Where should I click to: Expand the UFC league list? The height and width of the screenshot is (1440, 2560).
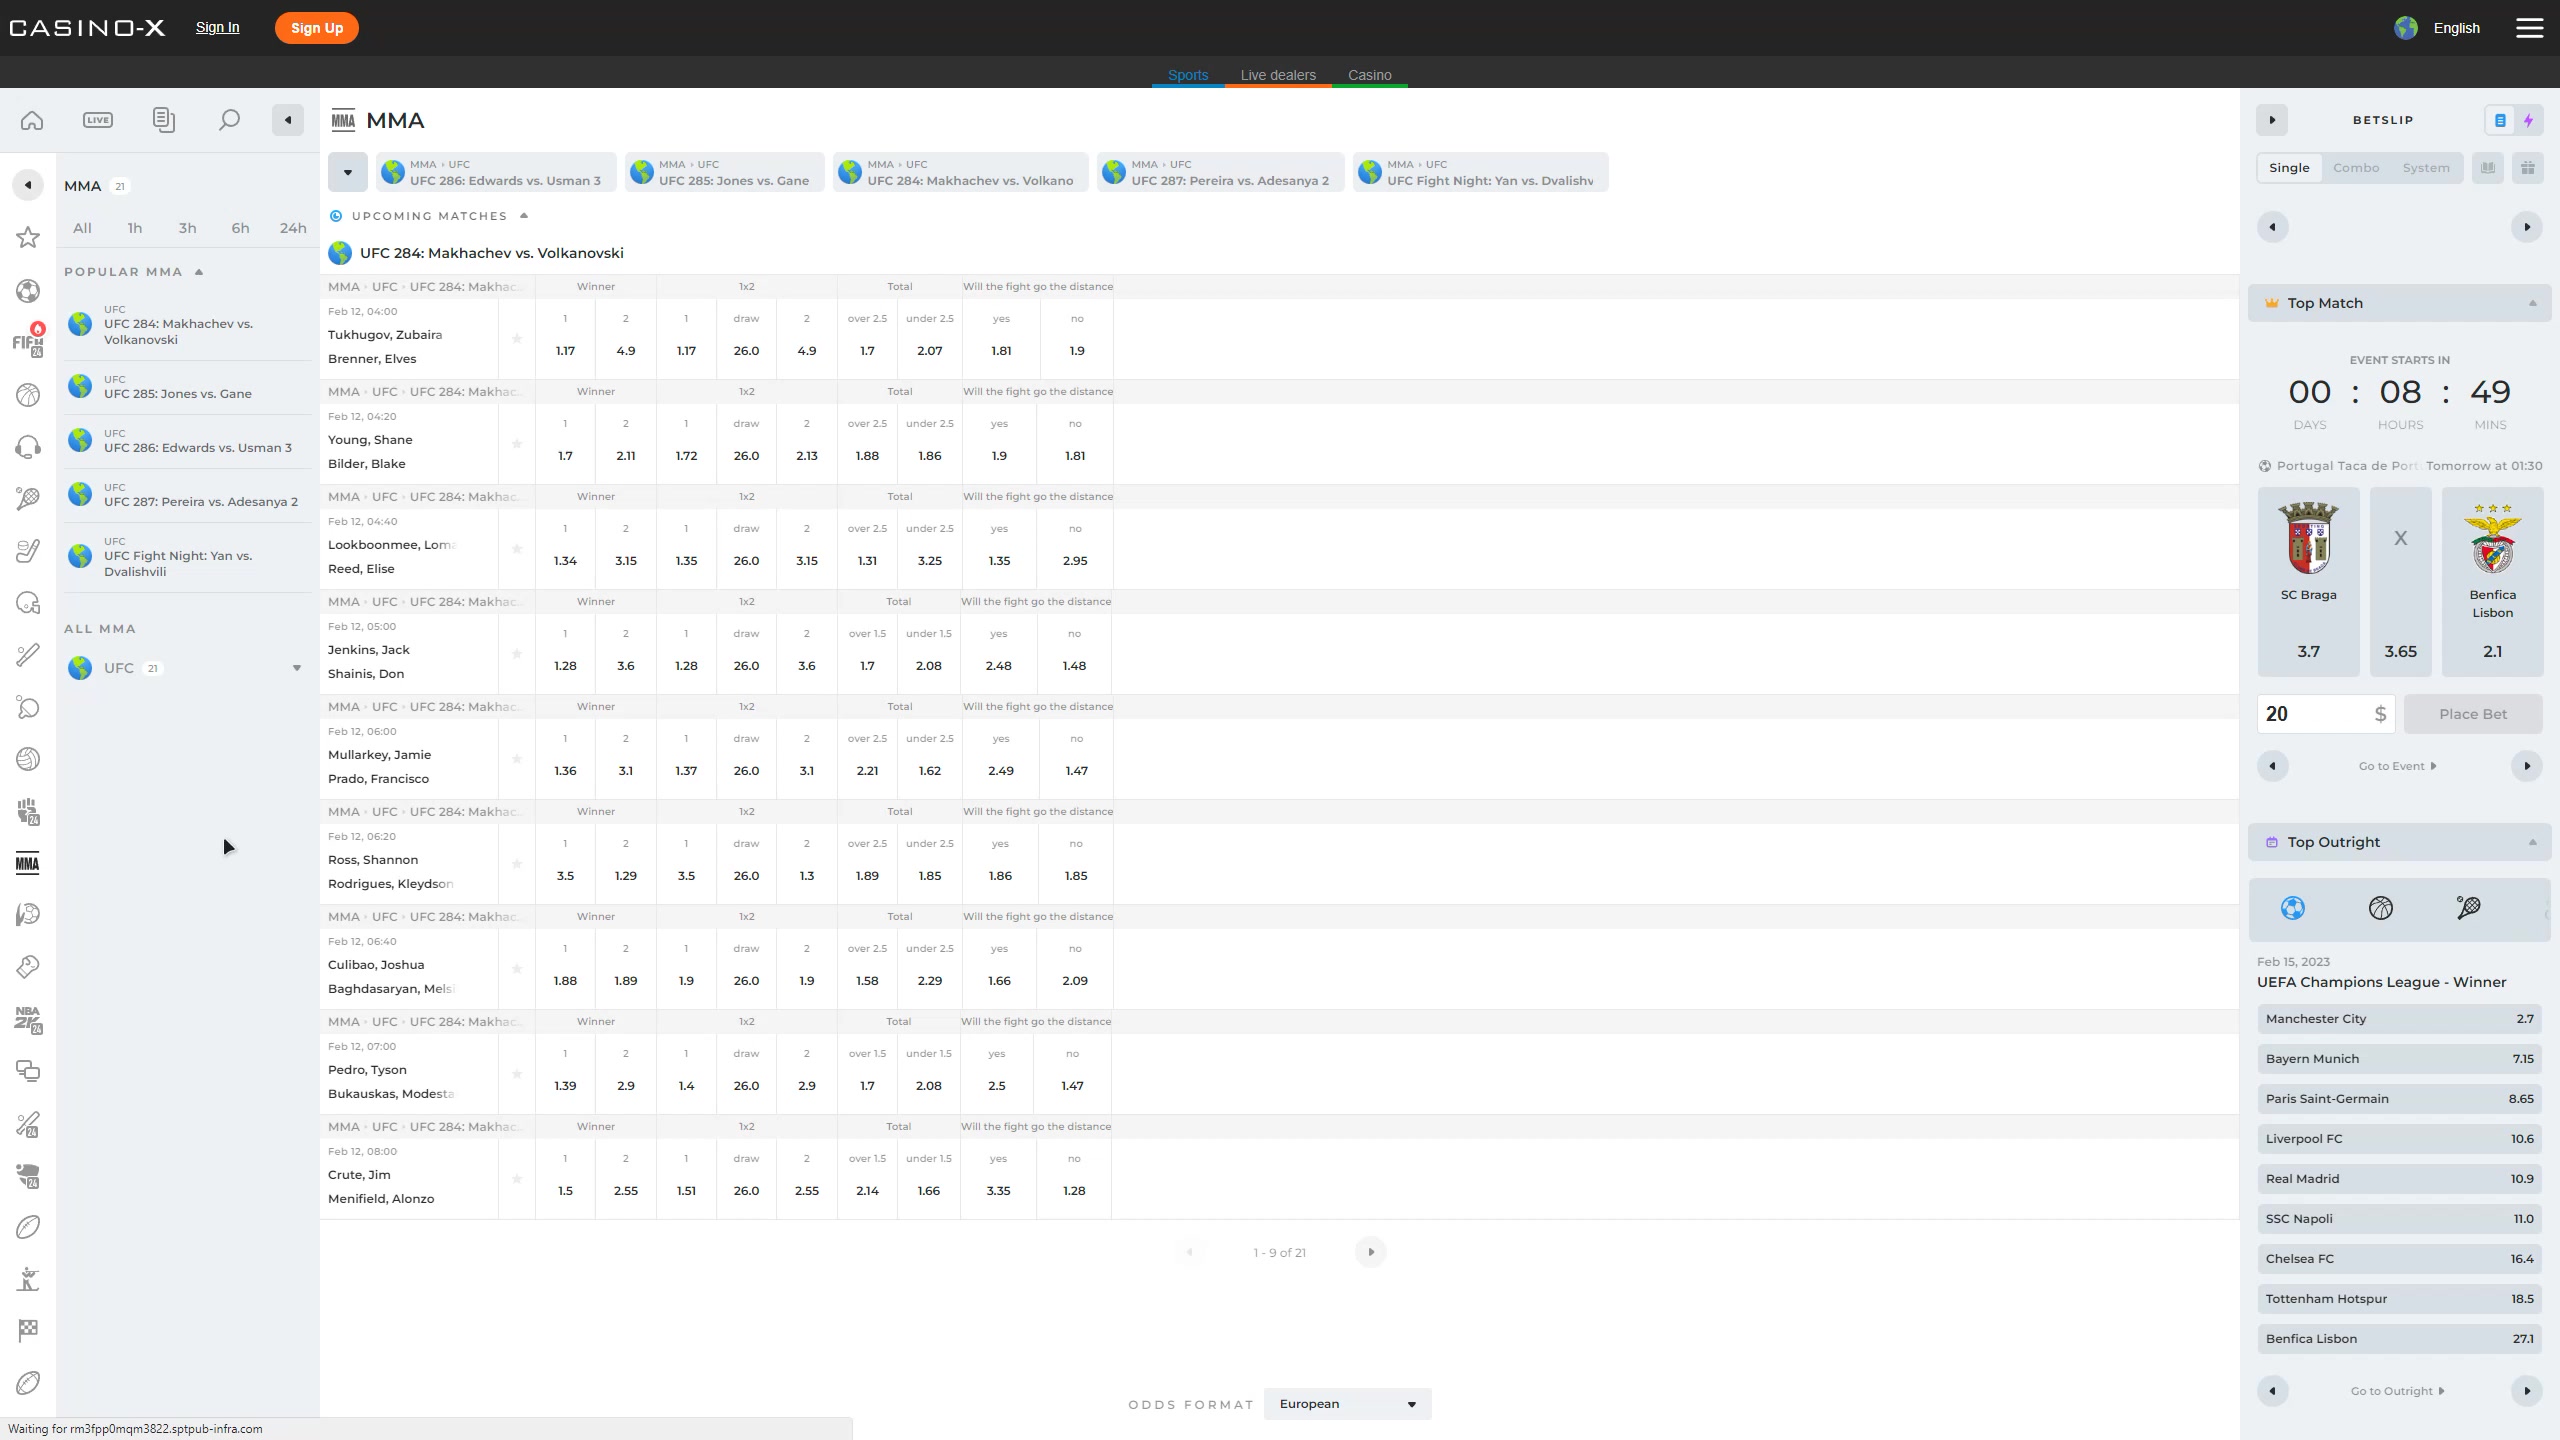pyautogui.click(x=296, y=668)
